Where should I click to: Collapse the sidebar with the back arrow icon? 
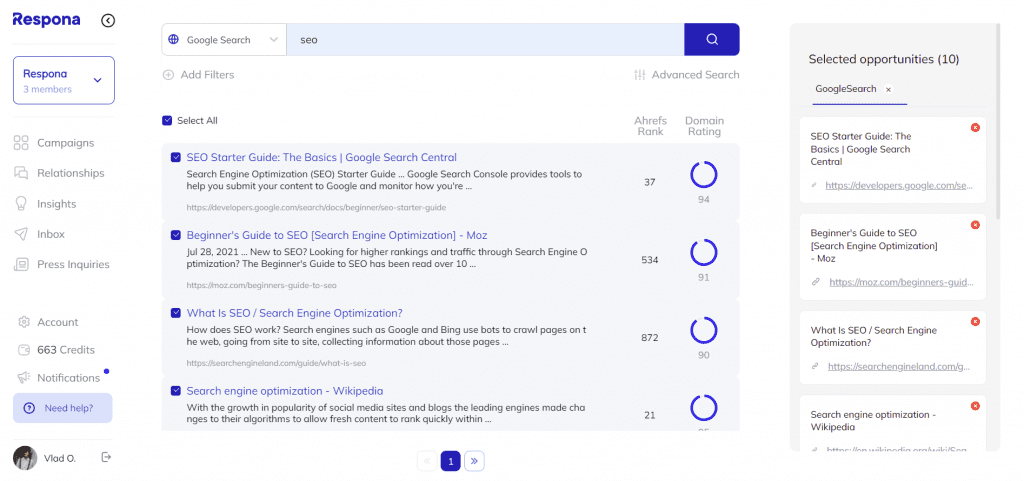click(108, 21)
